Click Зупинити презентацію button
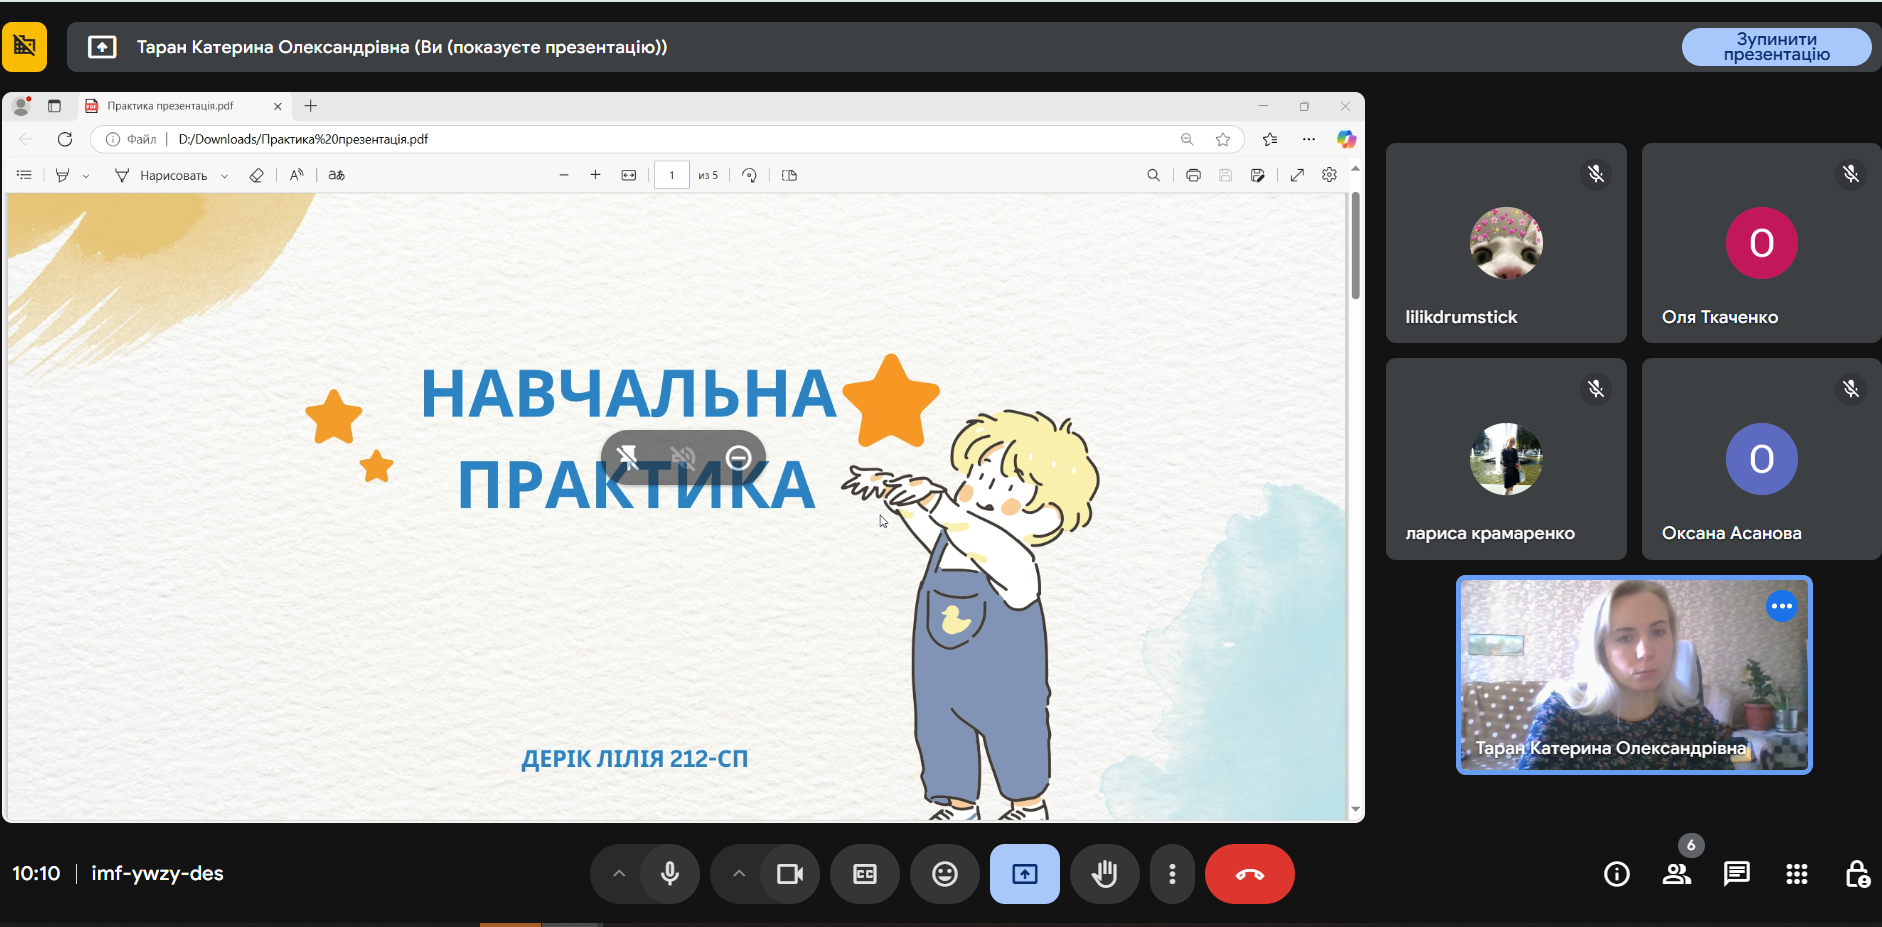Screen dimensions: 1882x927 [1776, 47]
